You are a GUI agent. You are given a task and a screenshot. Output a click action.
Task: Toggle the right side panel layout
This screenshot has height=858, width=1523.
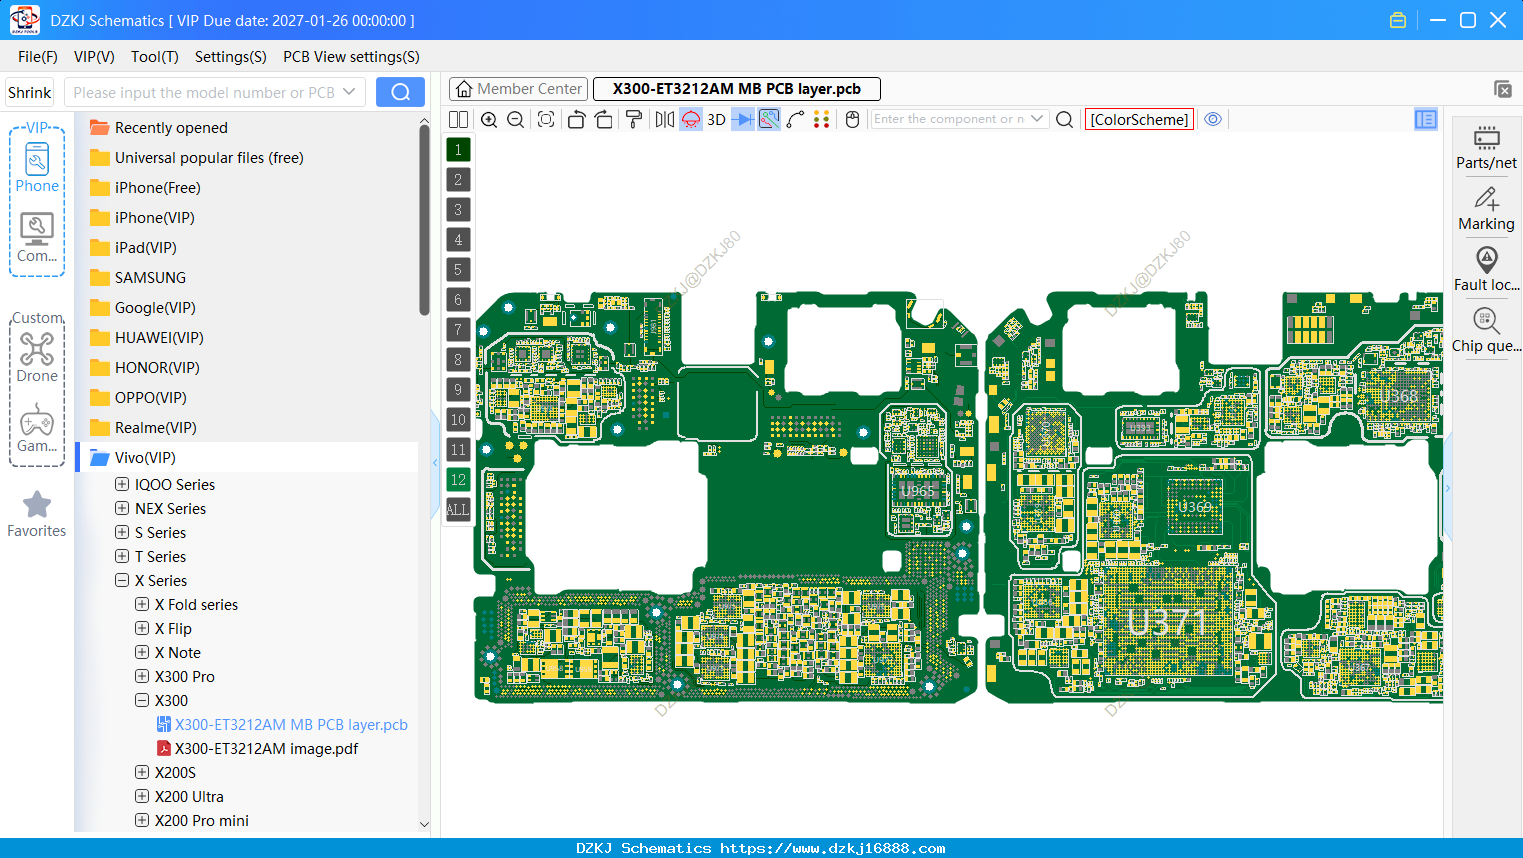[x=1426, y=119]
